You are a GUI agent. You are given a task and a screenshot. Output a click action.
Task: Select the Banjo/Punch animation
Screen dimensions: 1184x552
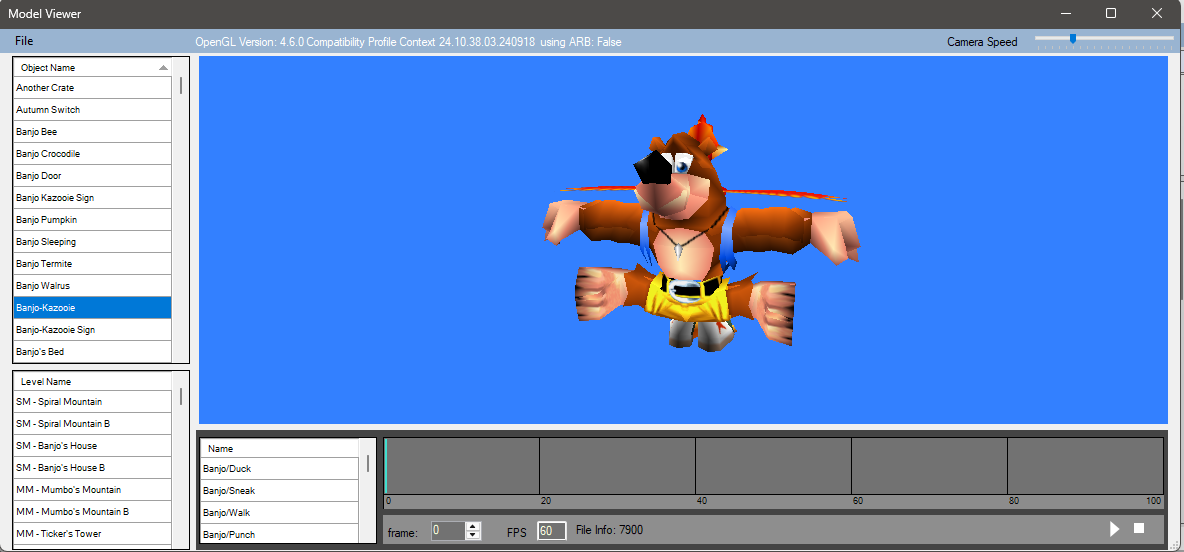click(x=279, y=534)
